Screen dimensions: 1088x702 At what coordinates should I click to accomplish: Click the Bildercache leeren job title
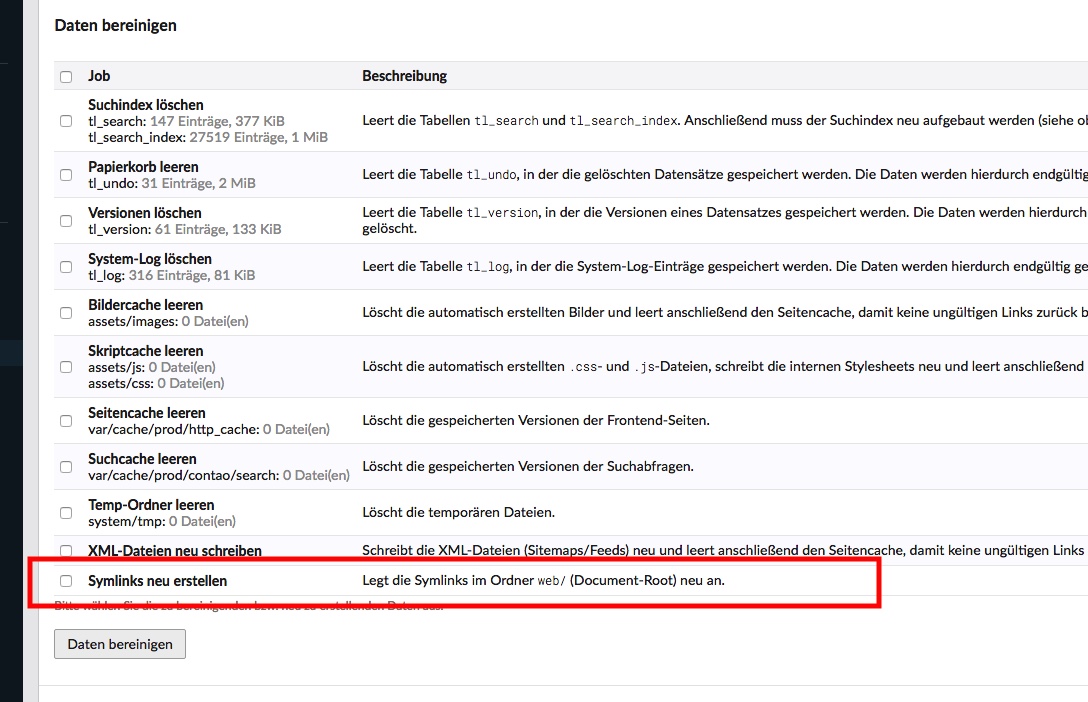pyautogui.click(x=146, y=305)
